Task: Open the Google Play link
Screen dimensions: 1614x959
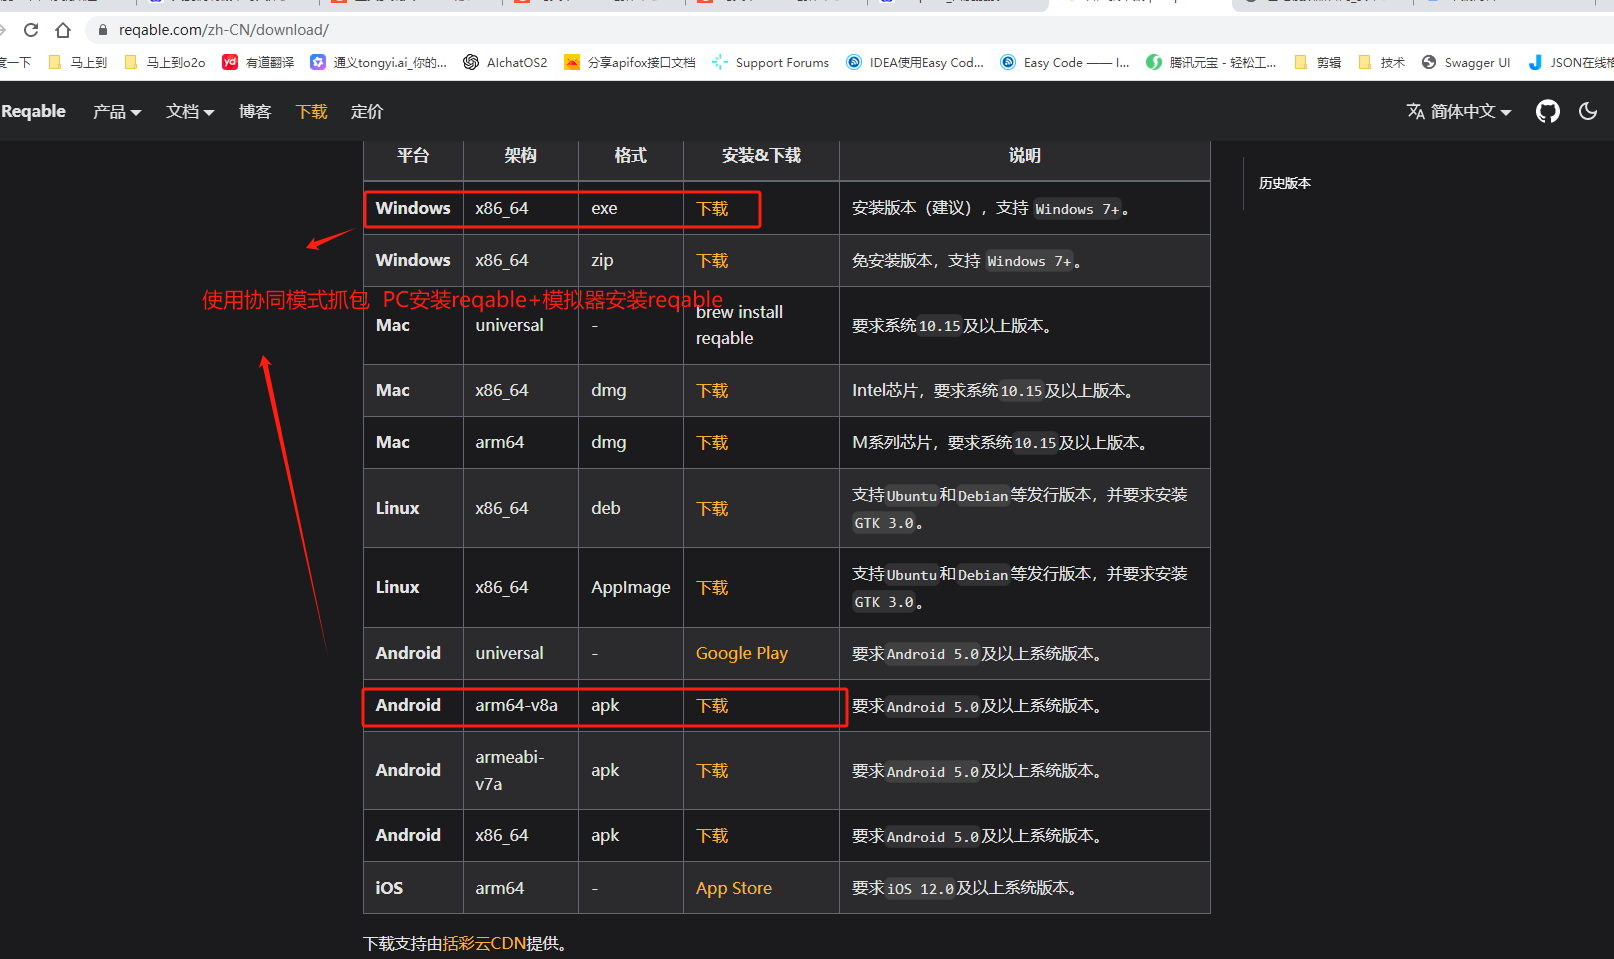Action: [x=742, y=653]
